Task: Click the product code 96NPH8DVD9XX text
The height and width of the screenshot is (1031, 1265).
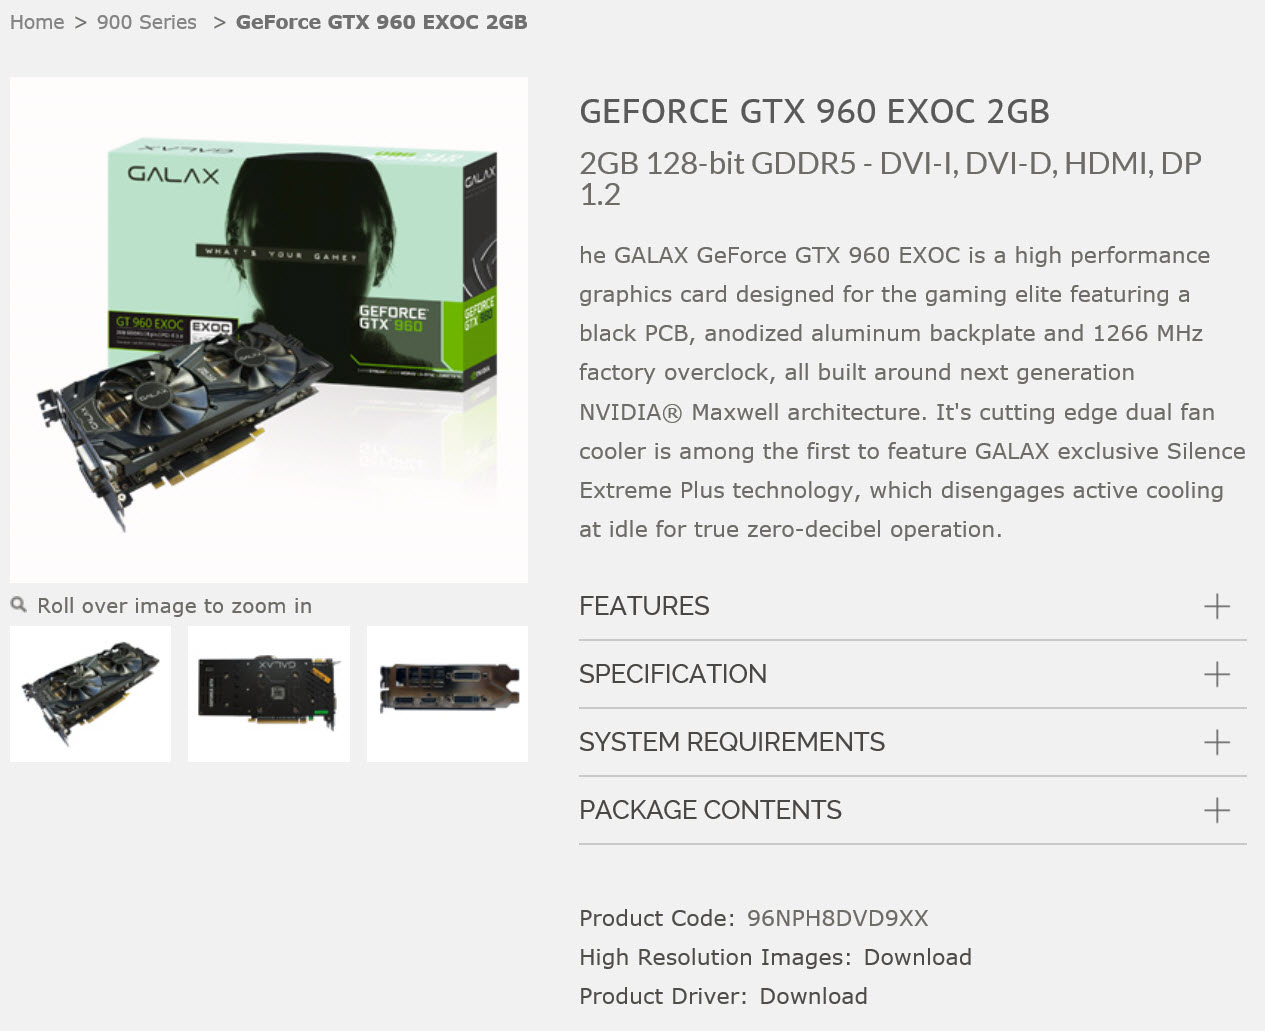Action: click(x=837, y=918)
